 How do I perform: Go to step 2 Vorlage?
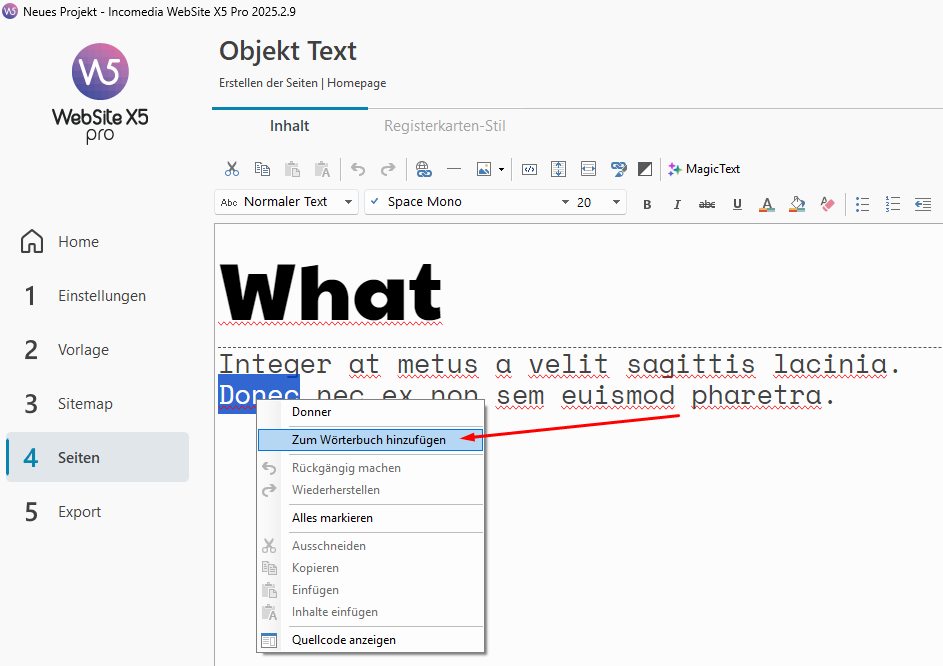pos(83,350)
